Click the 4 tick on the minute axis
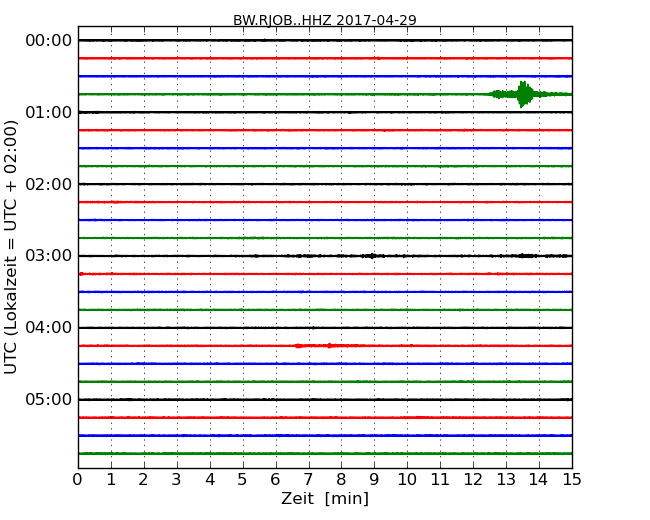Viewport: 650px width, 520px height. tap(210, 480)
